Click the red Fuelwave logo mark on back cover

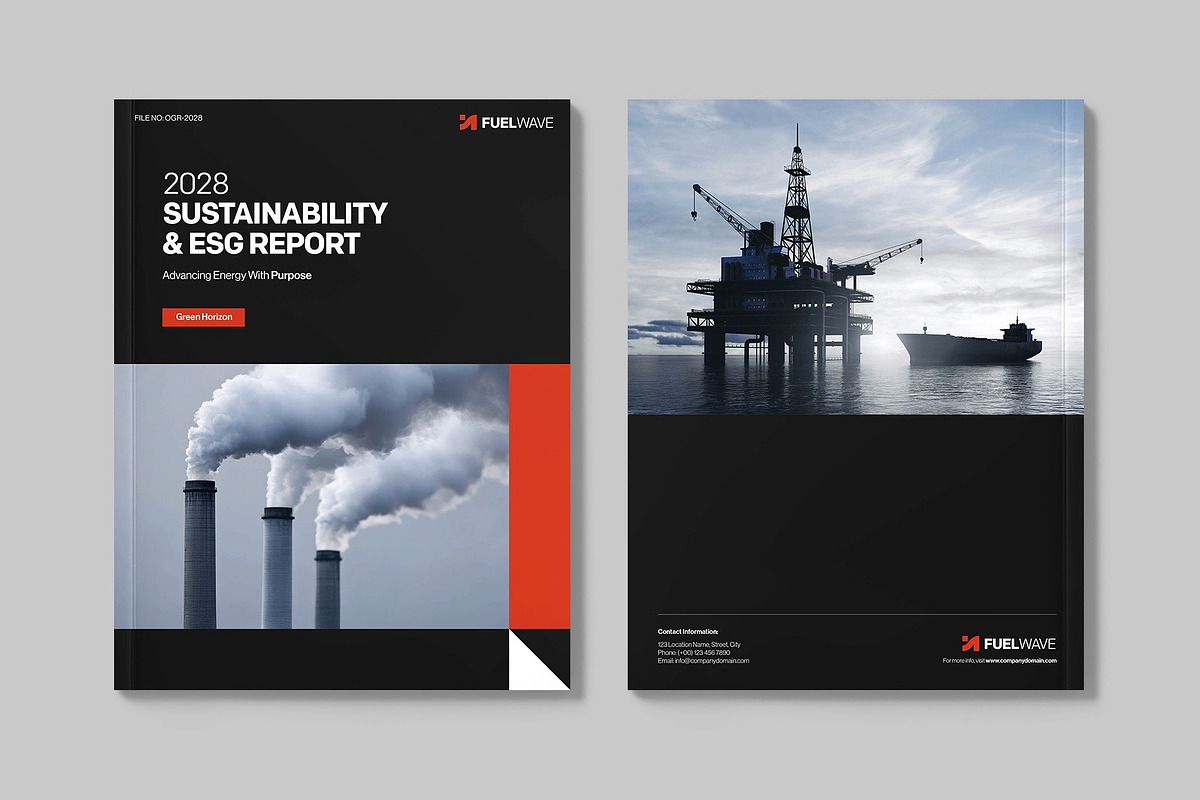970,643
